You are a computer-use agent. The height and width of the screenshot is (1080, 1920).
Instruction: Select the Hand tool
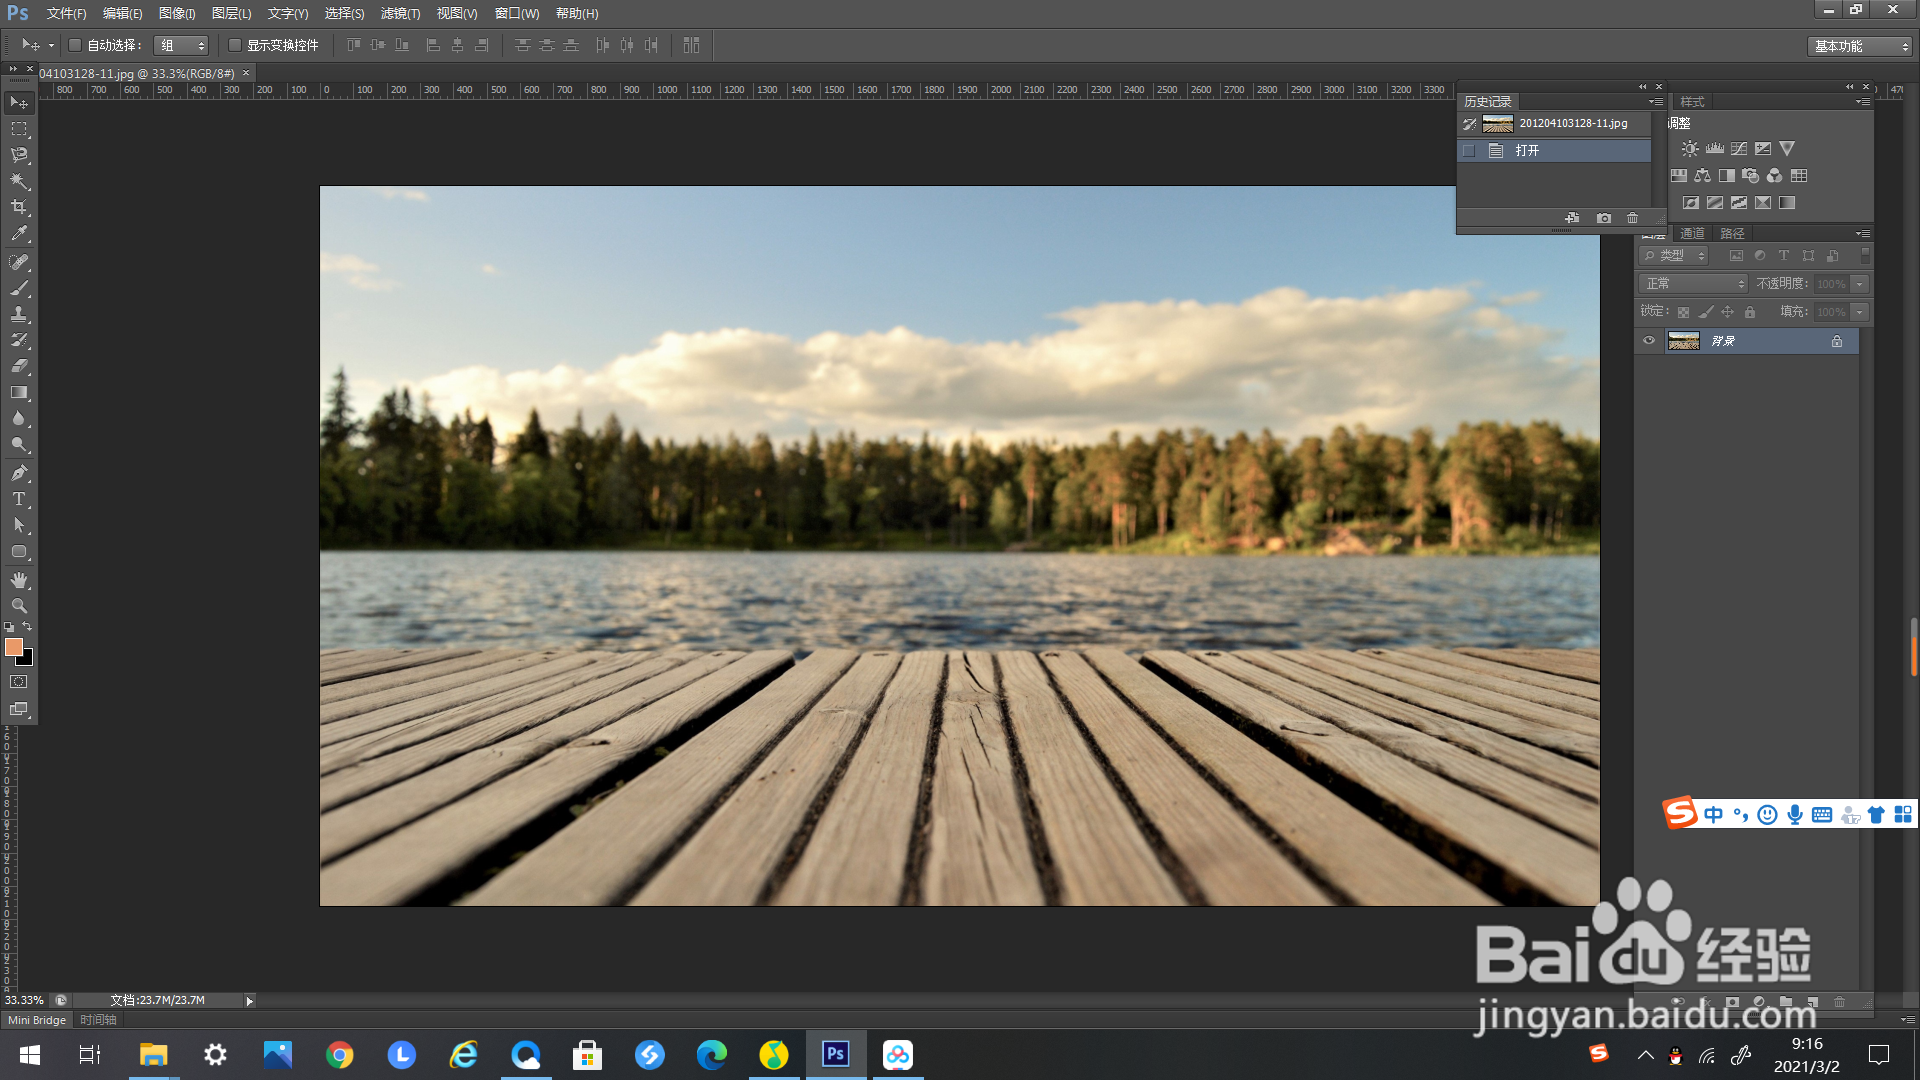coord(19,580)
